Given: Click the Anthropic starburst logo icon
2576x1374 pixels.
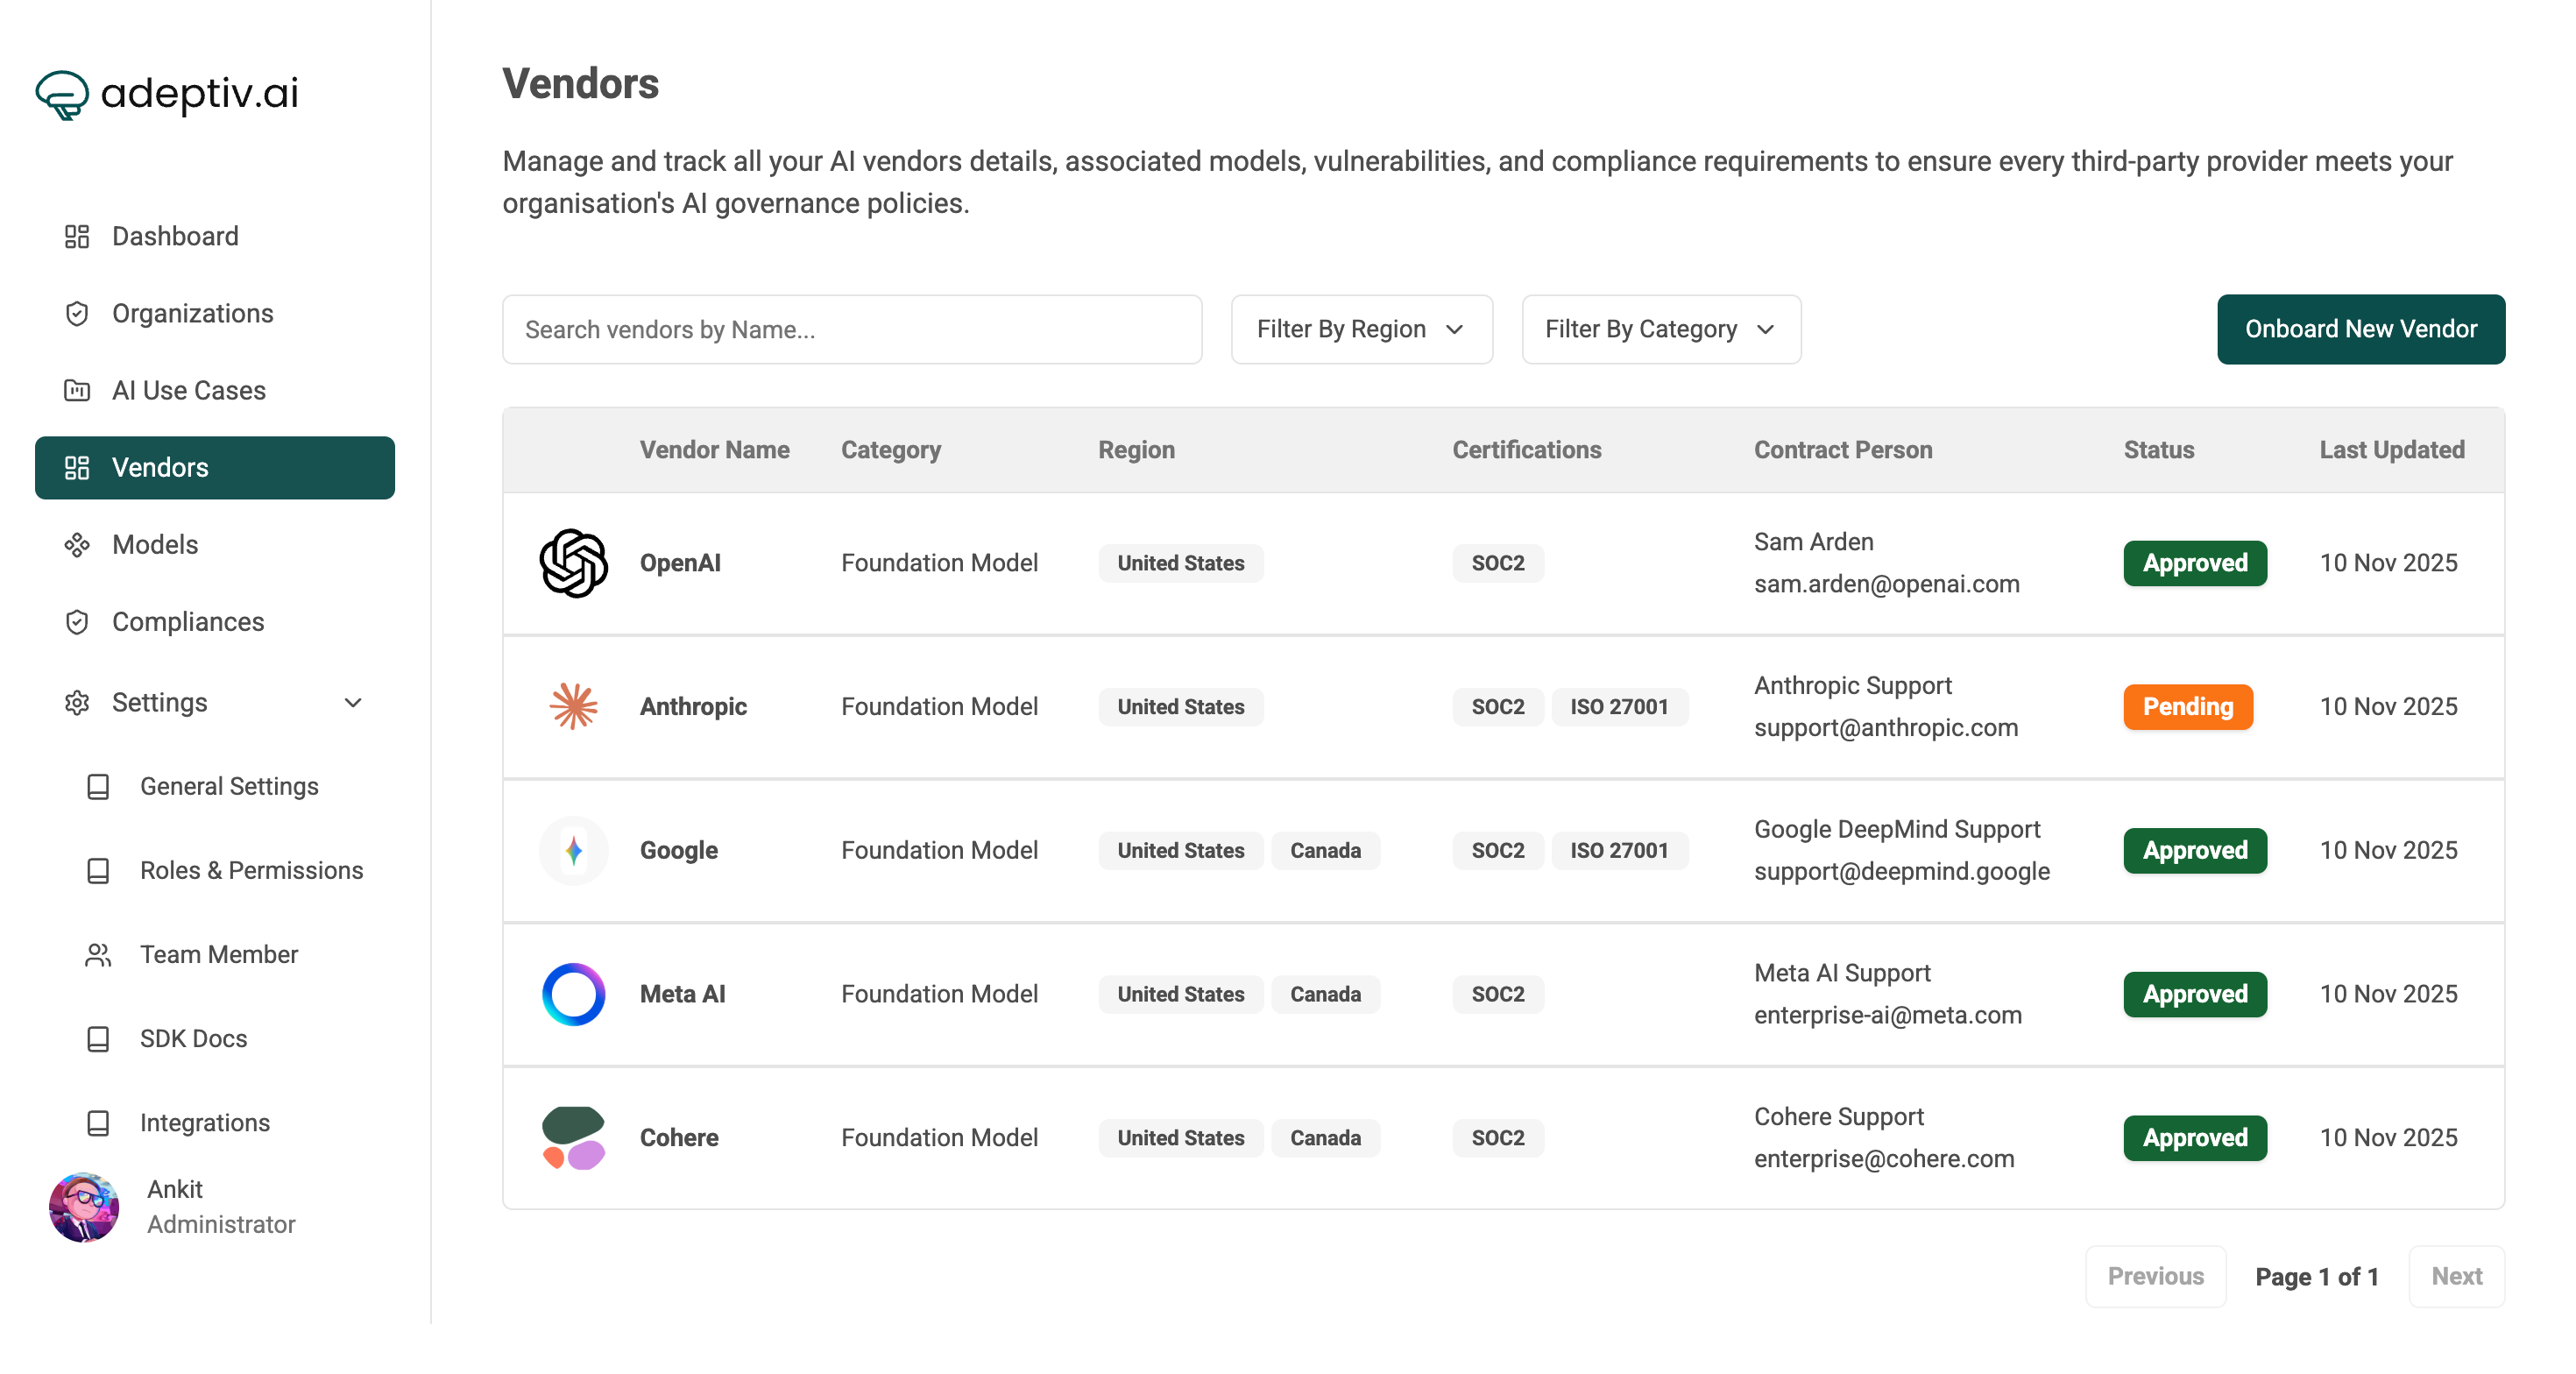Looking at the screenshot, I should (573, 706).
